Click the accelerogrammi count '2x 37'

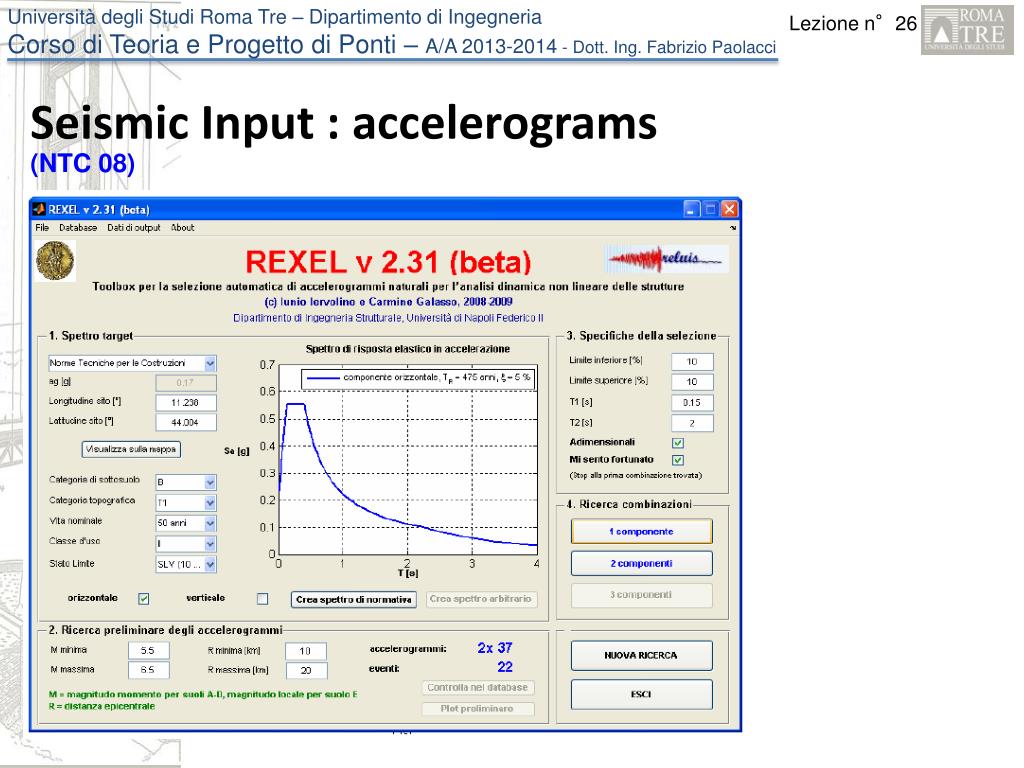coord(494,648)
